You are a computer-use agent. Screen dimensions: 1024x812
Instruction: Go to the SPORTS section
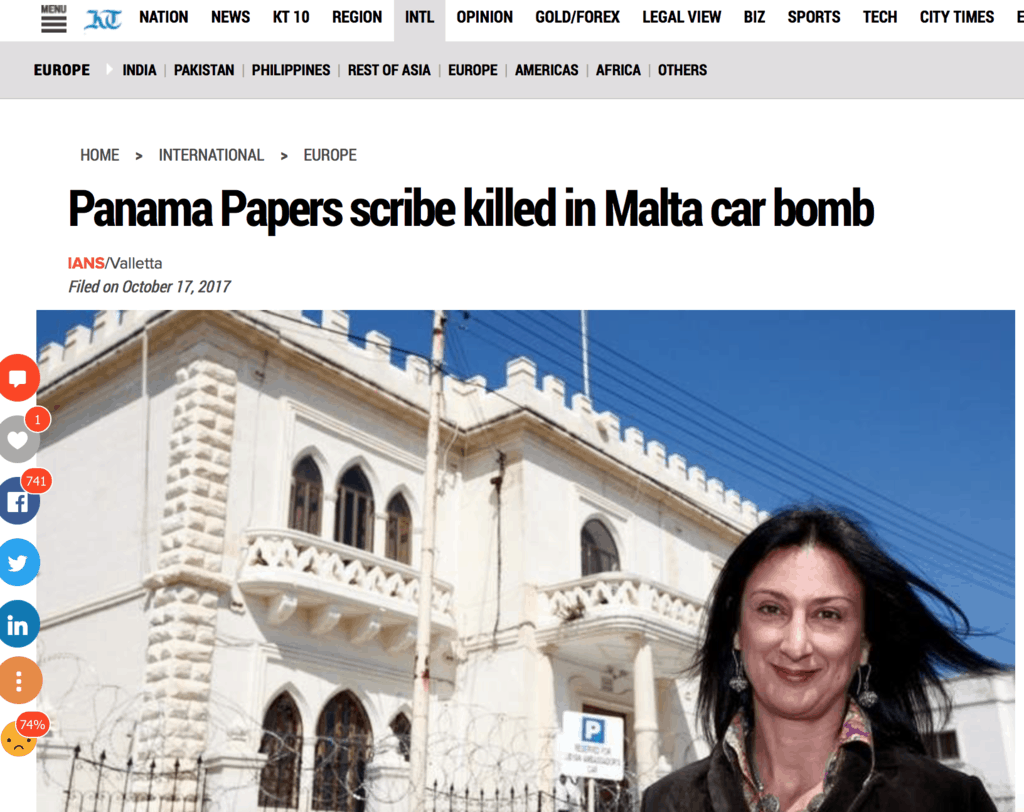(814, 17)
